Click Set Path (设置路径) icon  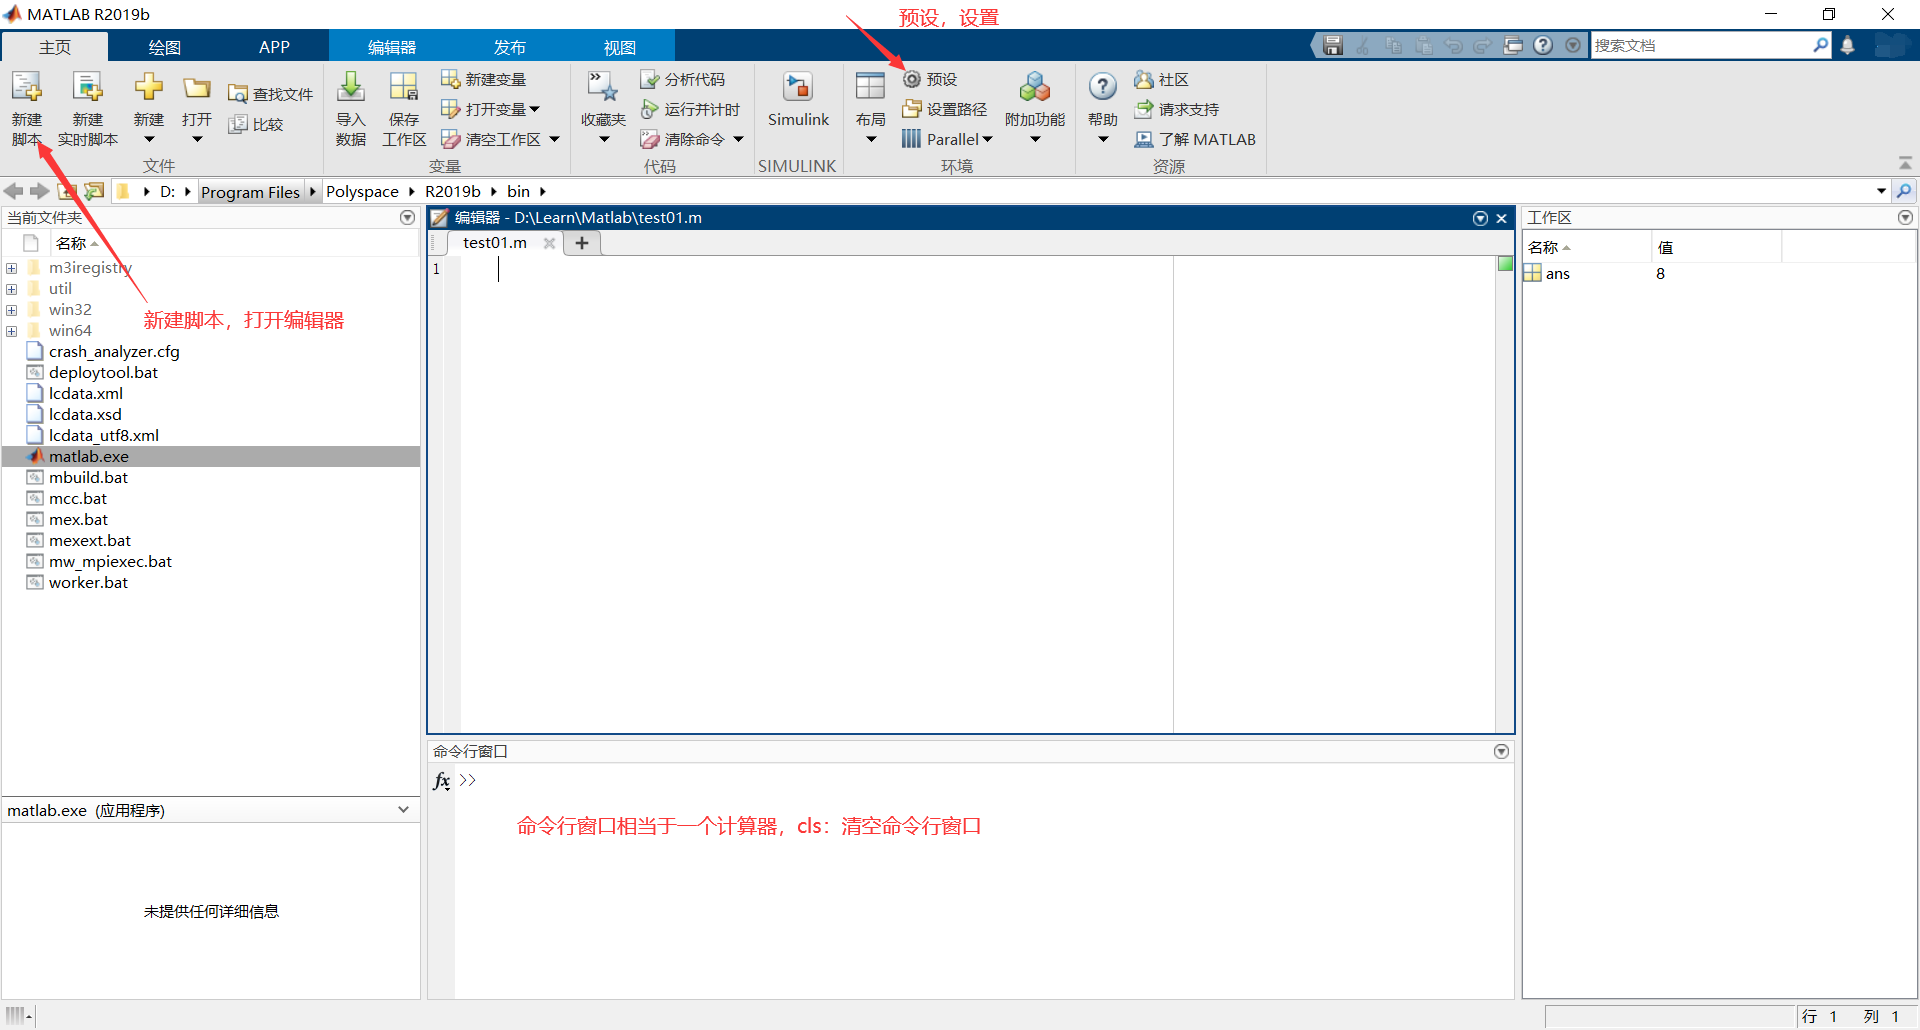pyautogui.click(x=911, y=109)
